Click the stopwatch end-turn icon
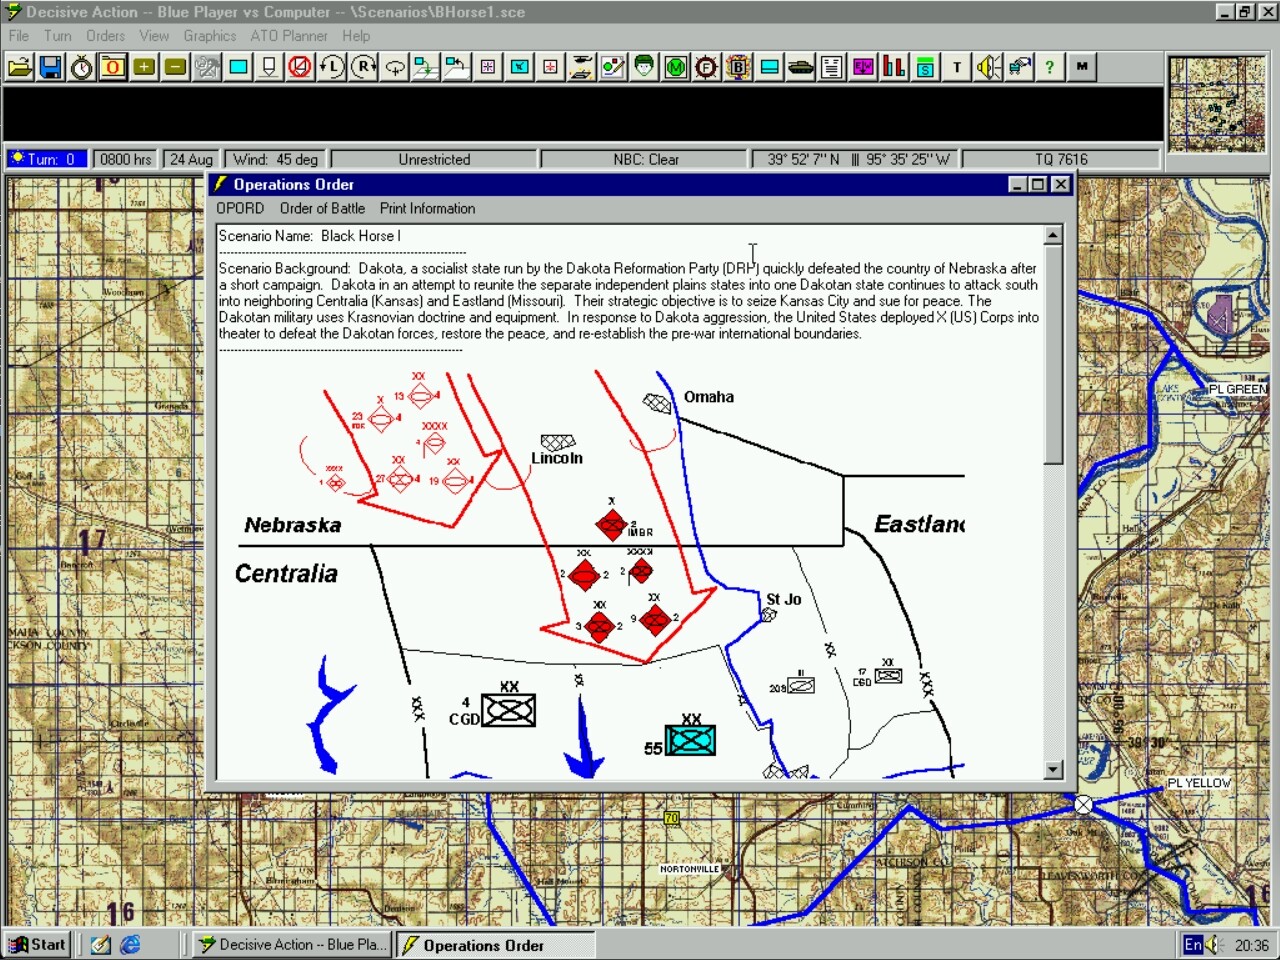This screenshot has width=1280, height=960. 82,67
